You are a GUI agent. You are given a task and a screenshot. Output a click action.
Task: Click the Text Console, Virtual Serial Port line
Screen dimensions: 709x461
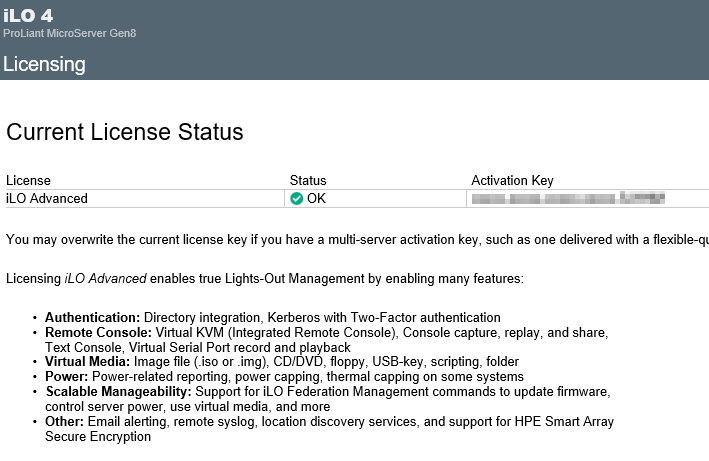click(x=198, y=348)
